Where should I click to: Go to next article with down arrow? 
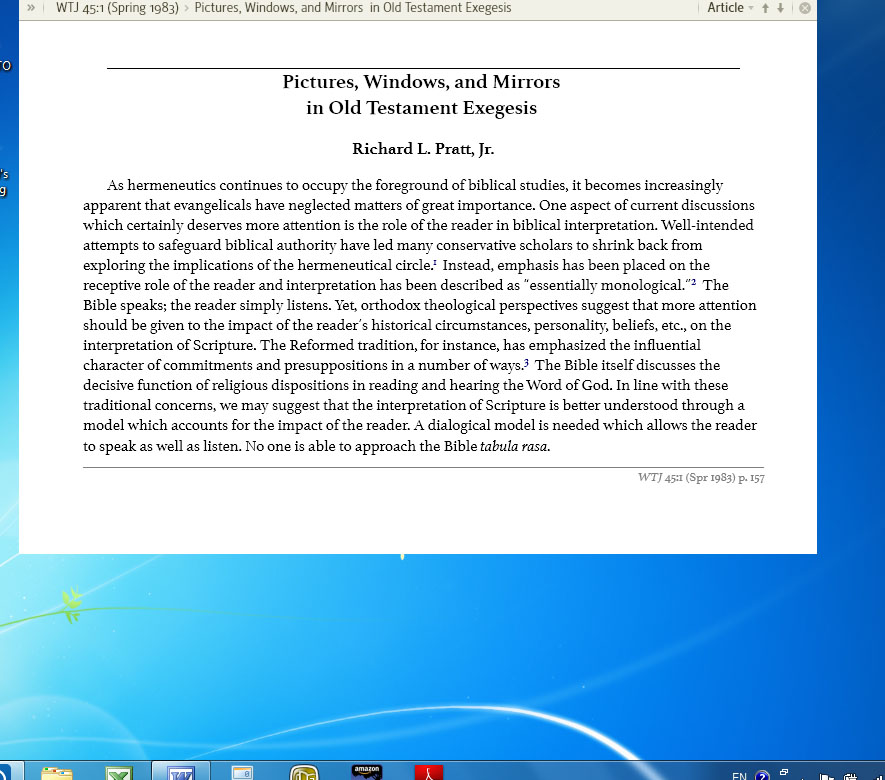[x=781, y=8]
